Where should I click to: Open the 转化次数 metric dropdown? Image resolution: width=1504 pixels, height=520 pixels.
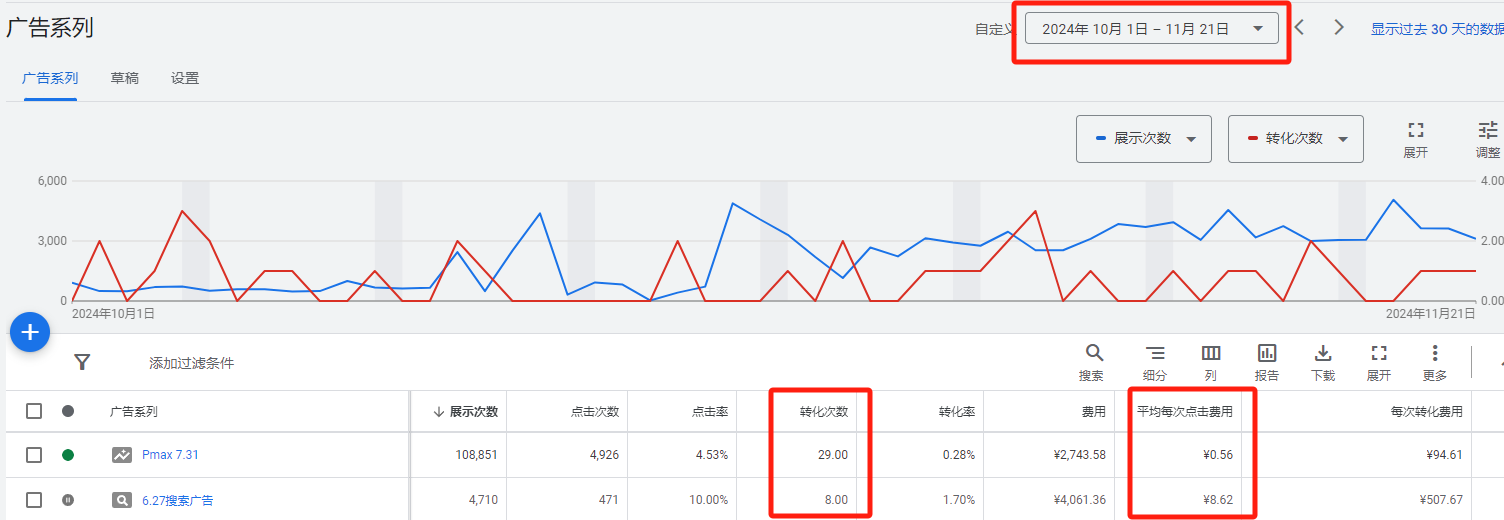pos(1296,139)
